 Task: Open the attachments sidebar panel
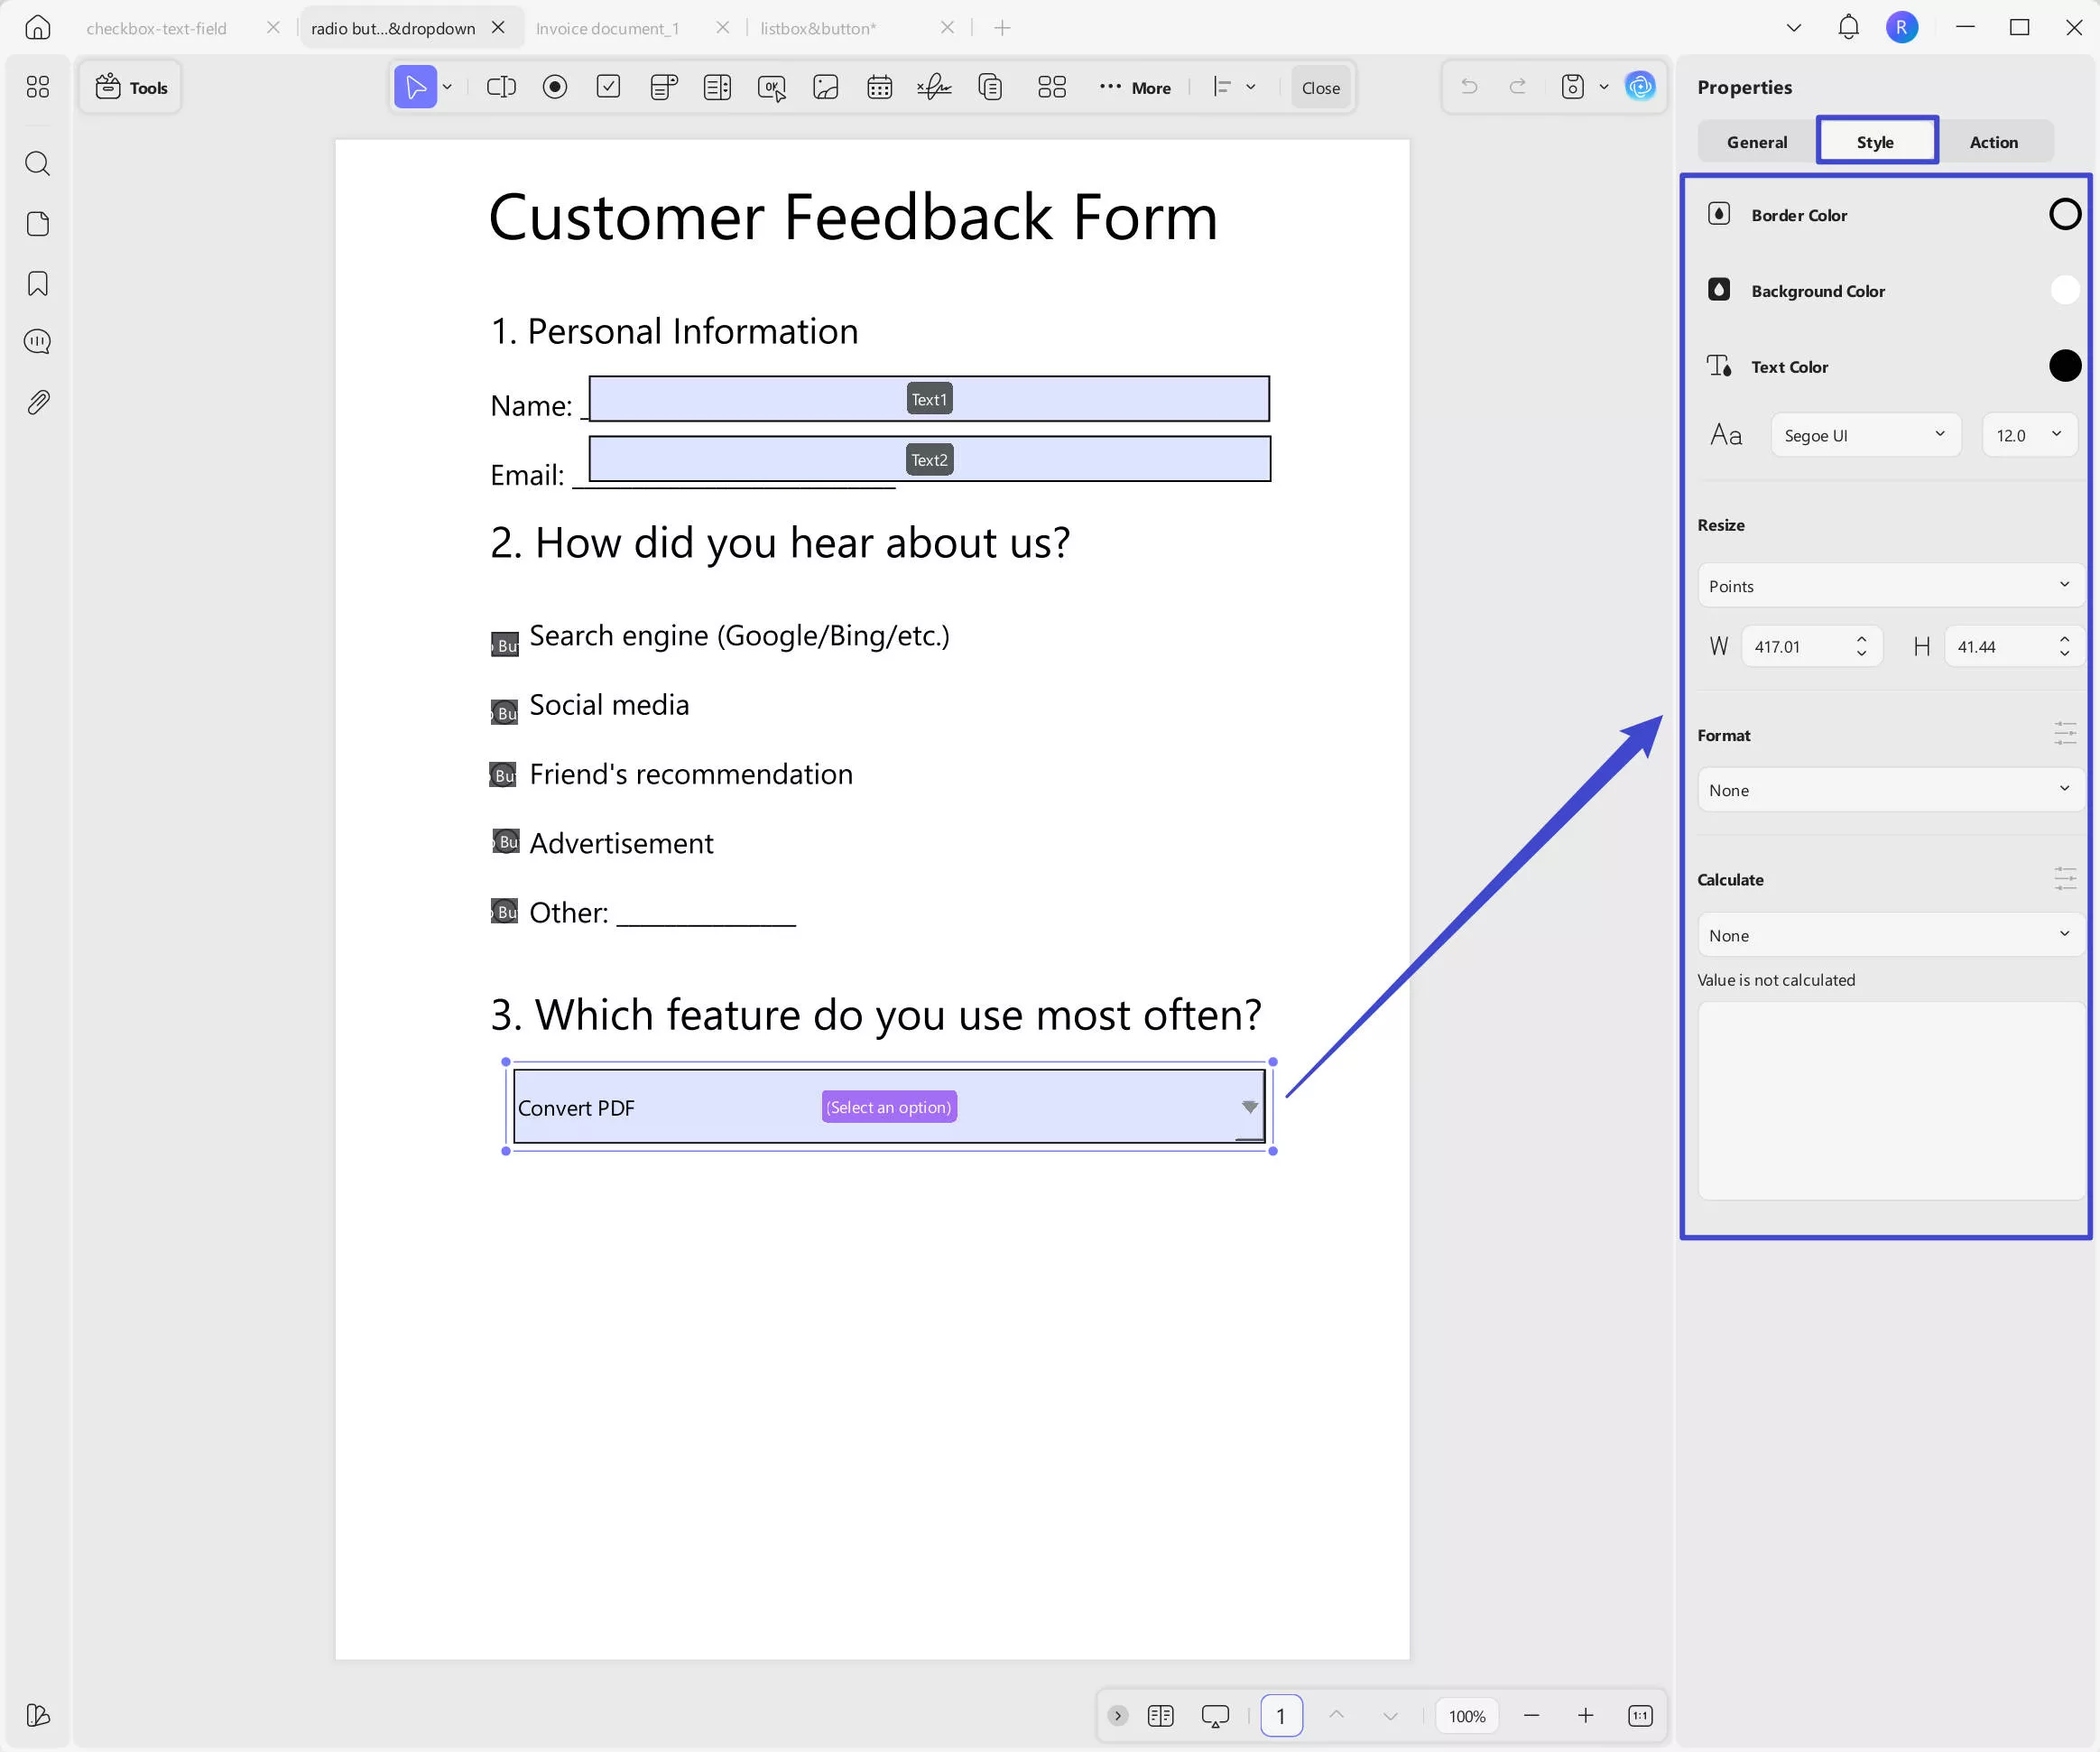pos(38,402)
